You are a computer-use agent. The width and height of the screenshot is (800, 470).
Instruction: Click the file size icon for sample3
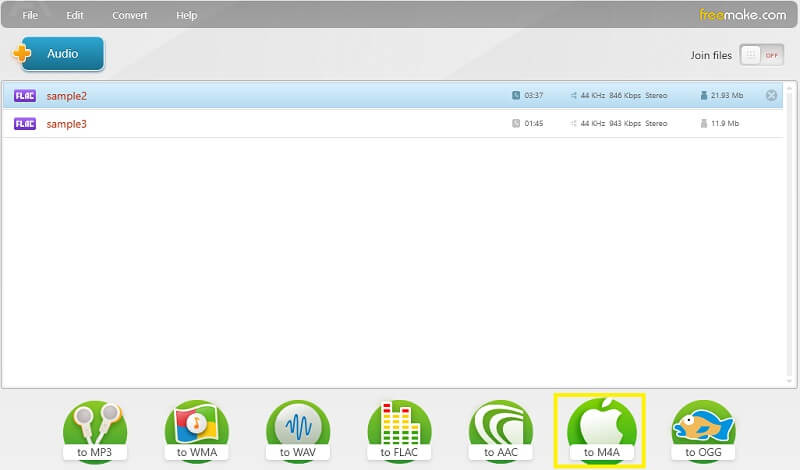click(x=704, y=123)
